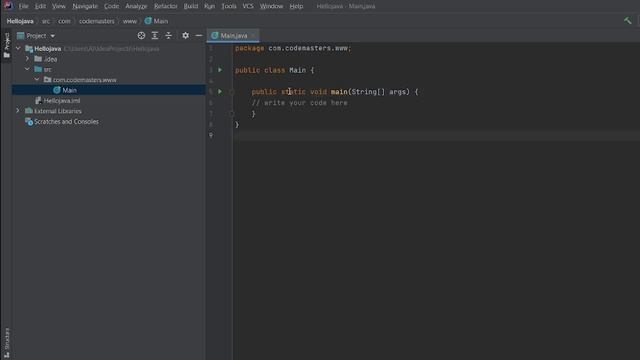
Task: Click the fold marker at main method line
Action: tap(231, 92)
